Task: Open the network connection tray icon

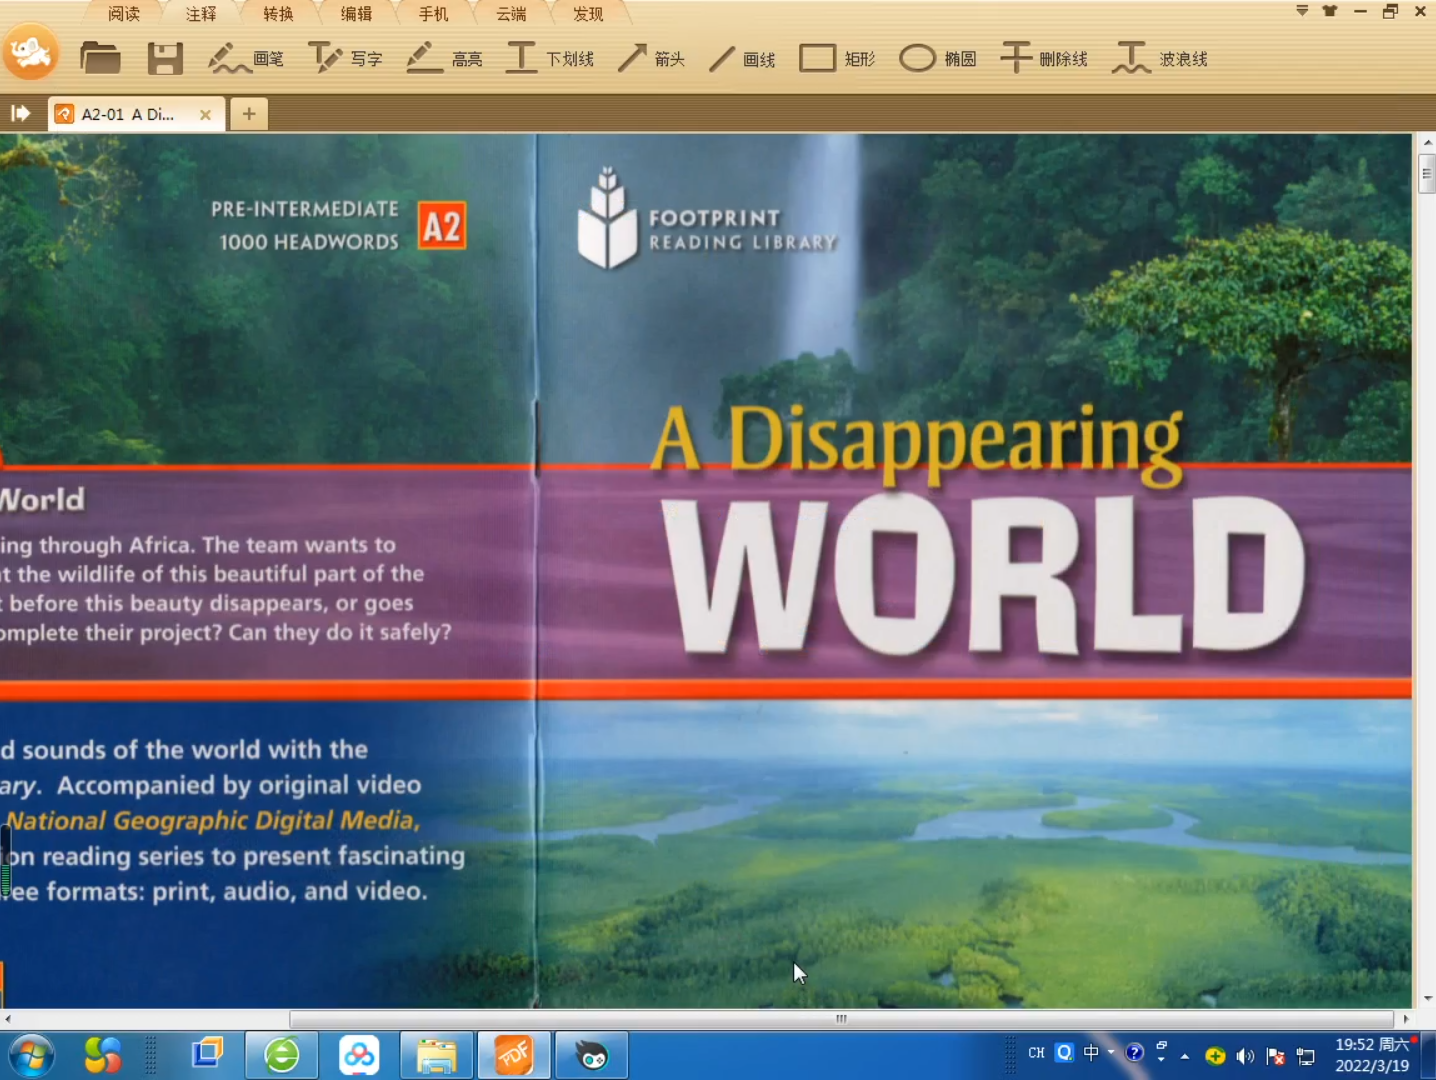Action: point(1306,1056)
